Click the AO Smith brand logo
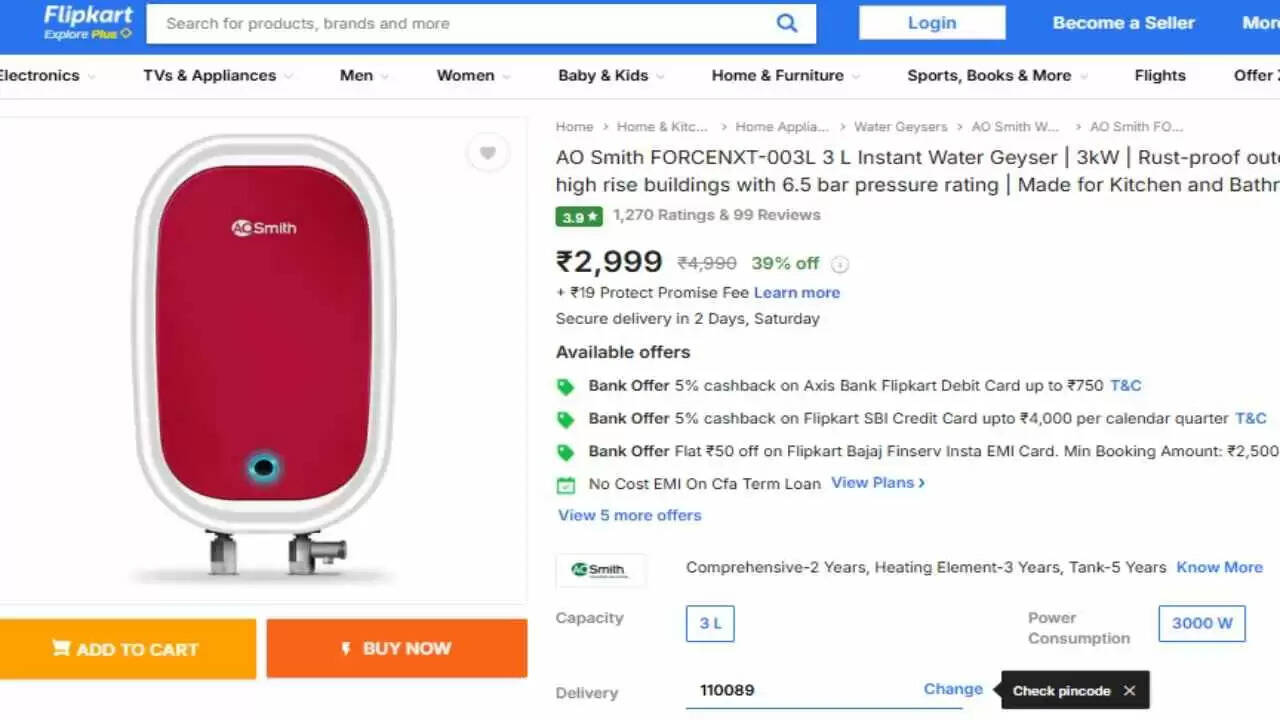This screenshot has height=720, width=1280. click(x=600, y=570)
